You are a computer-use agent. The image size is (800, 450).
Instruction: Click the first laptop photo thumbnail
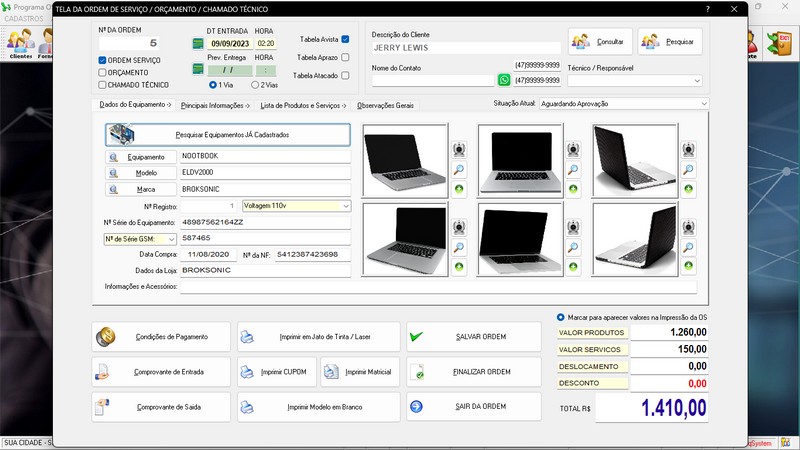404,160
